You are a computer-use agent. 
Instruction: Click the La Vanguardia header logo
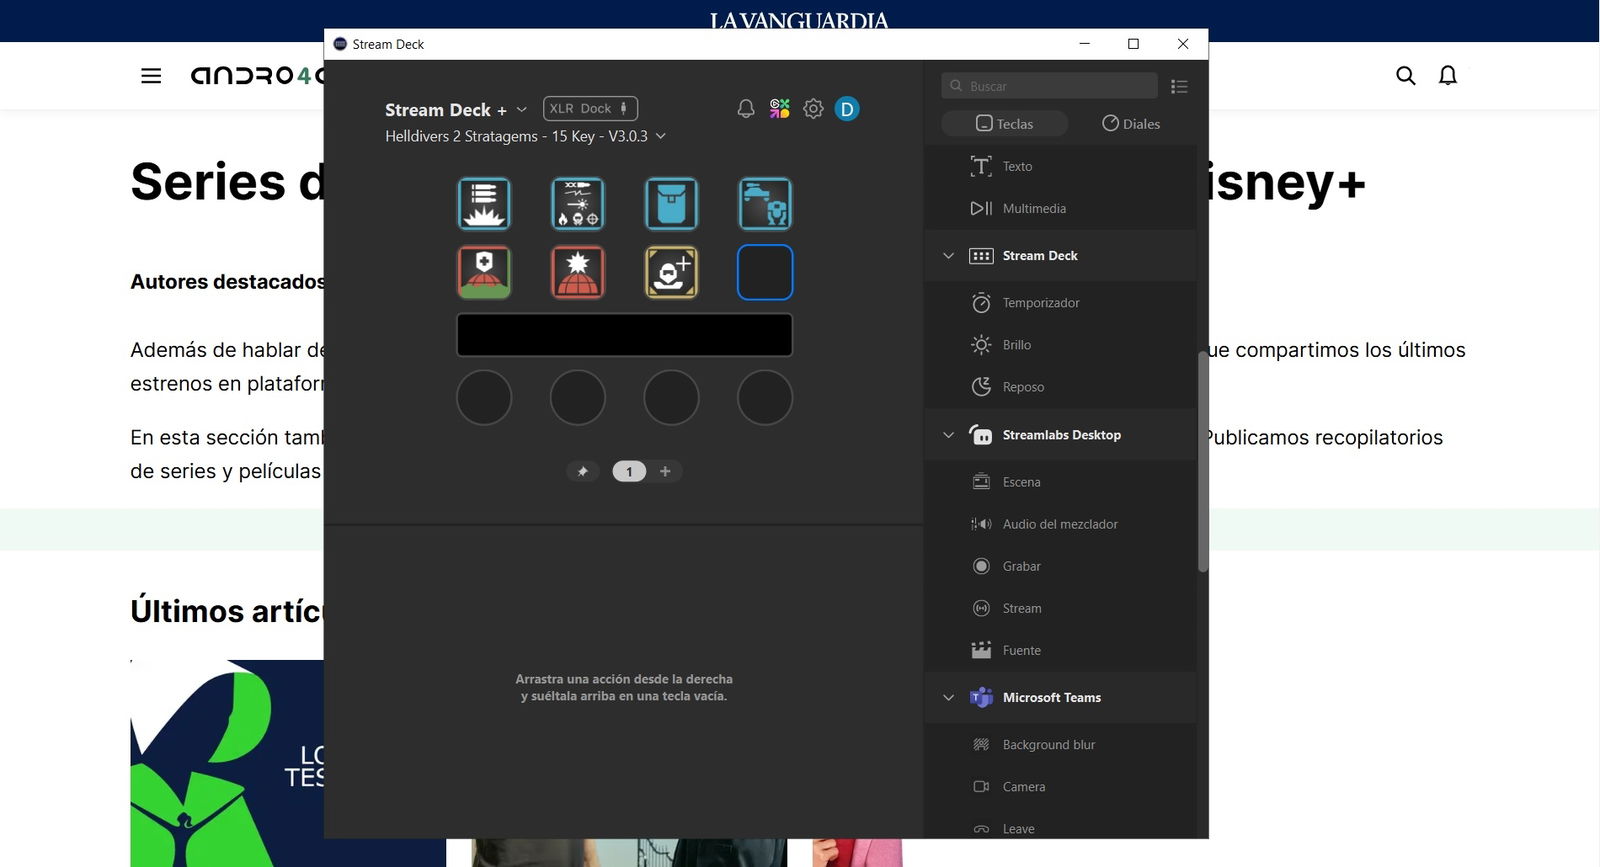tap(799, 20)
